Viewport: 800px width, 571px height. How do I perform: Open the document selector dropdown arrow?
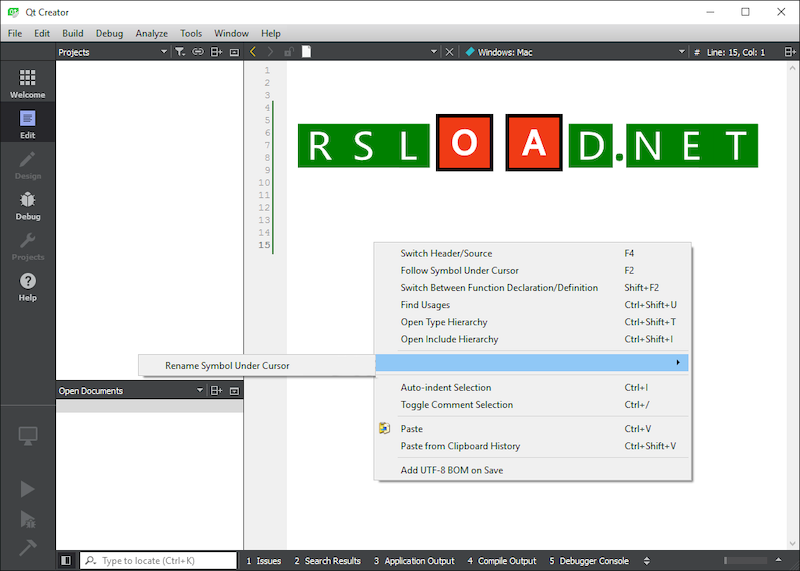pyautogui.click(x=434, y=52)
